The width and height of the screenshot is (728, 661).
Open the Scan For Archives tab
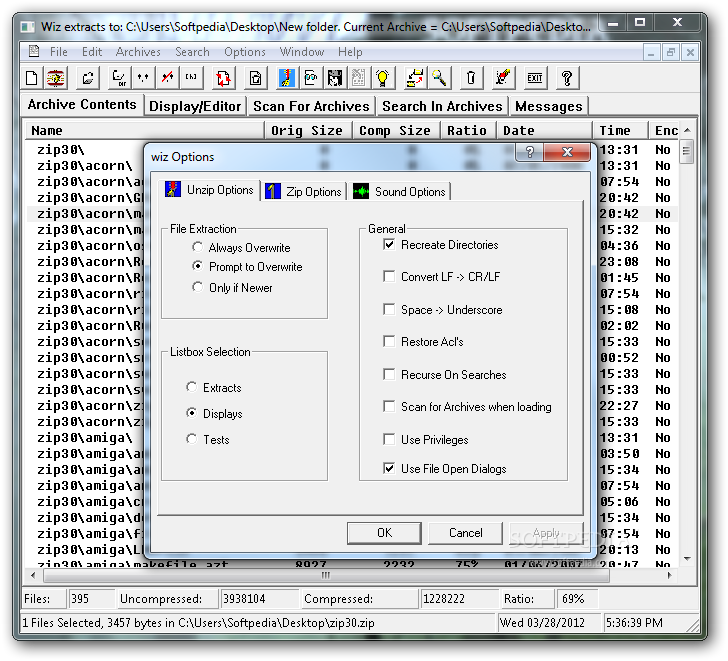pos(311,106)
